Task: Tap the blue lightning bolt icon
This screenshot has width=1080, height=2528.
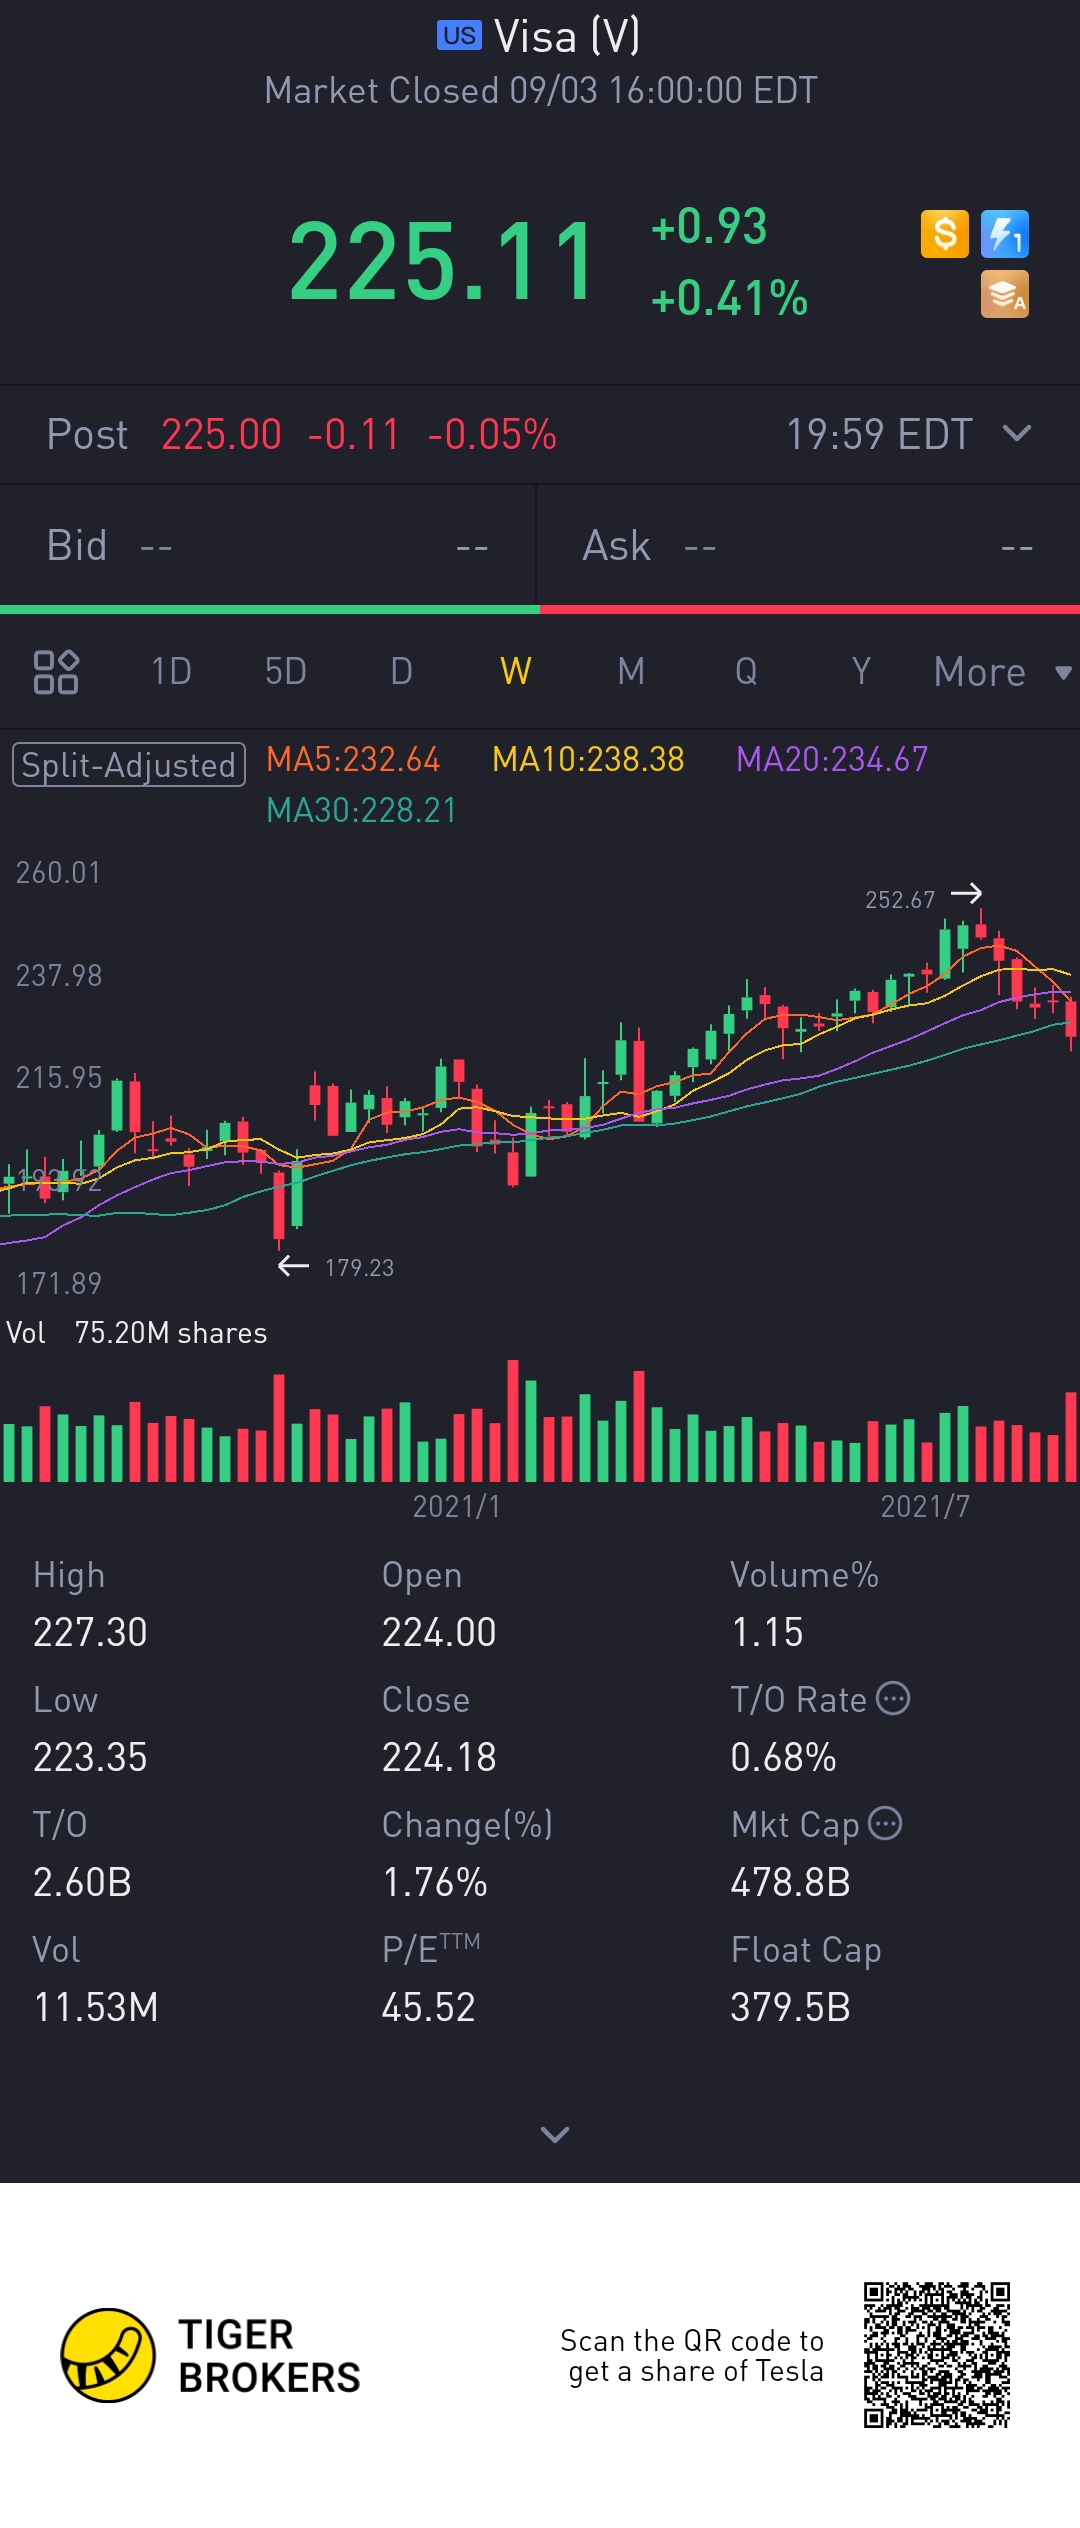Action: coord(1005,235)
